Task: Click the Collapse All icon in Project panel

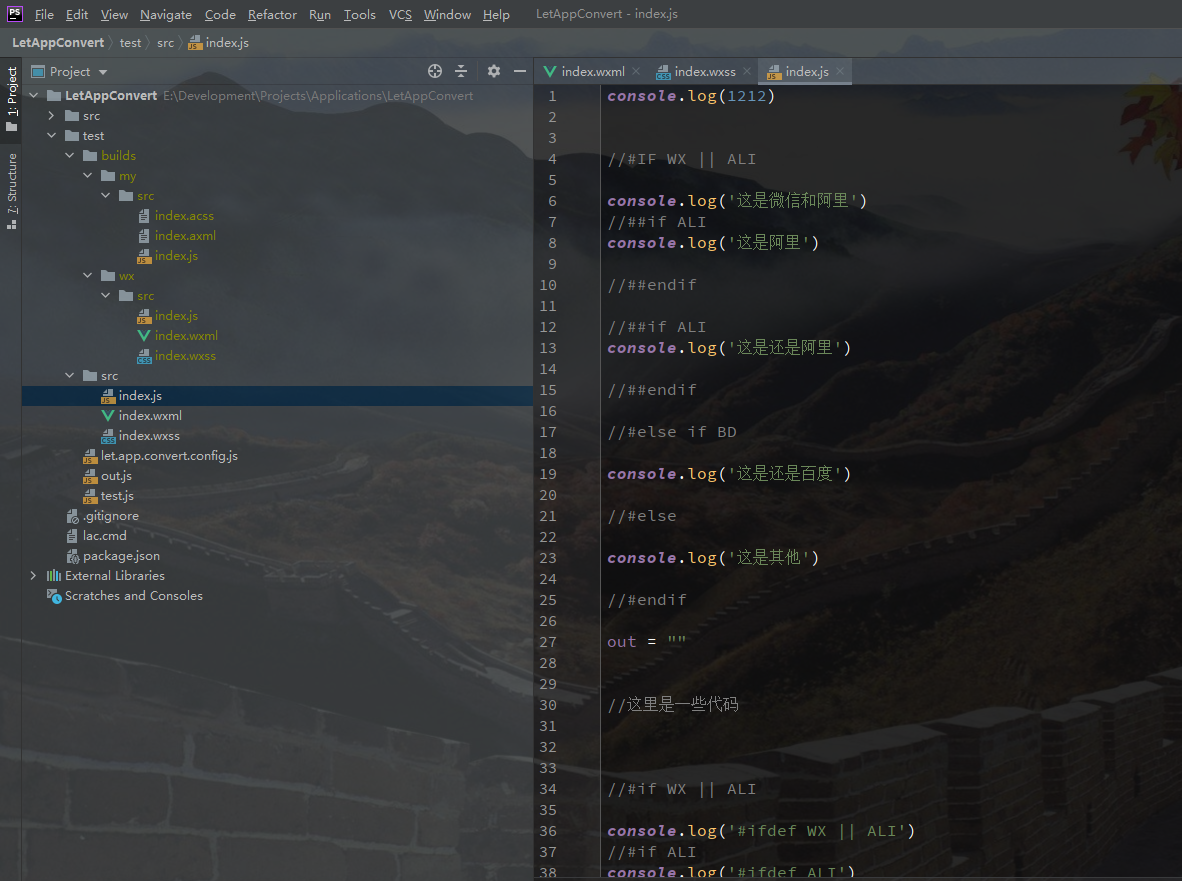Action: (x=461, y=72)
